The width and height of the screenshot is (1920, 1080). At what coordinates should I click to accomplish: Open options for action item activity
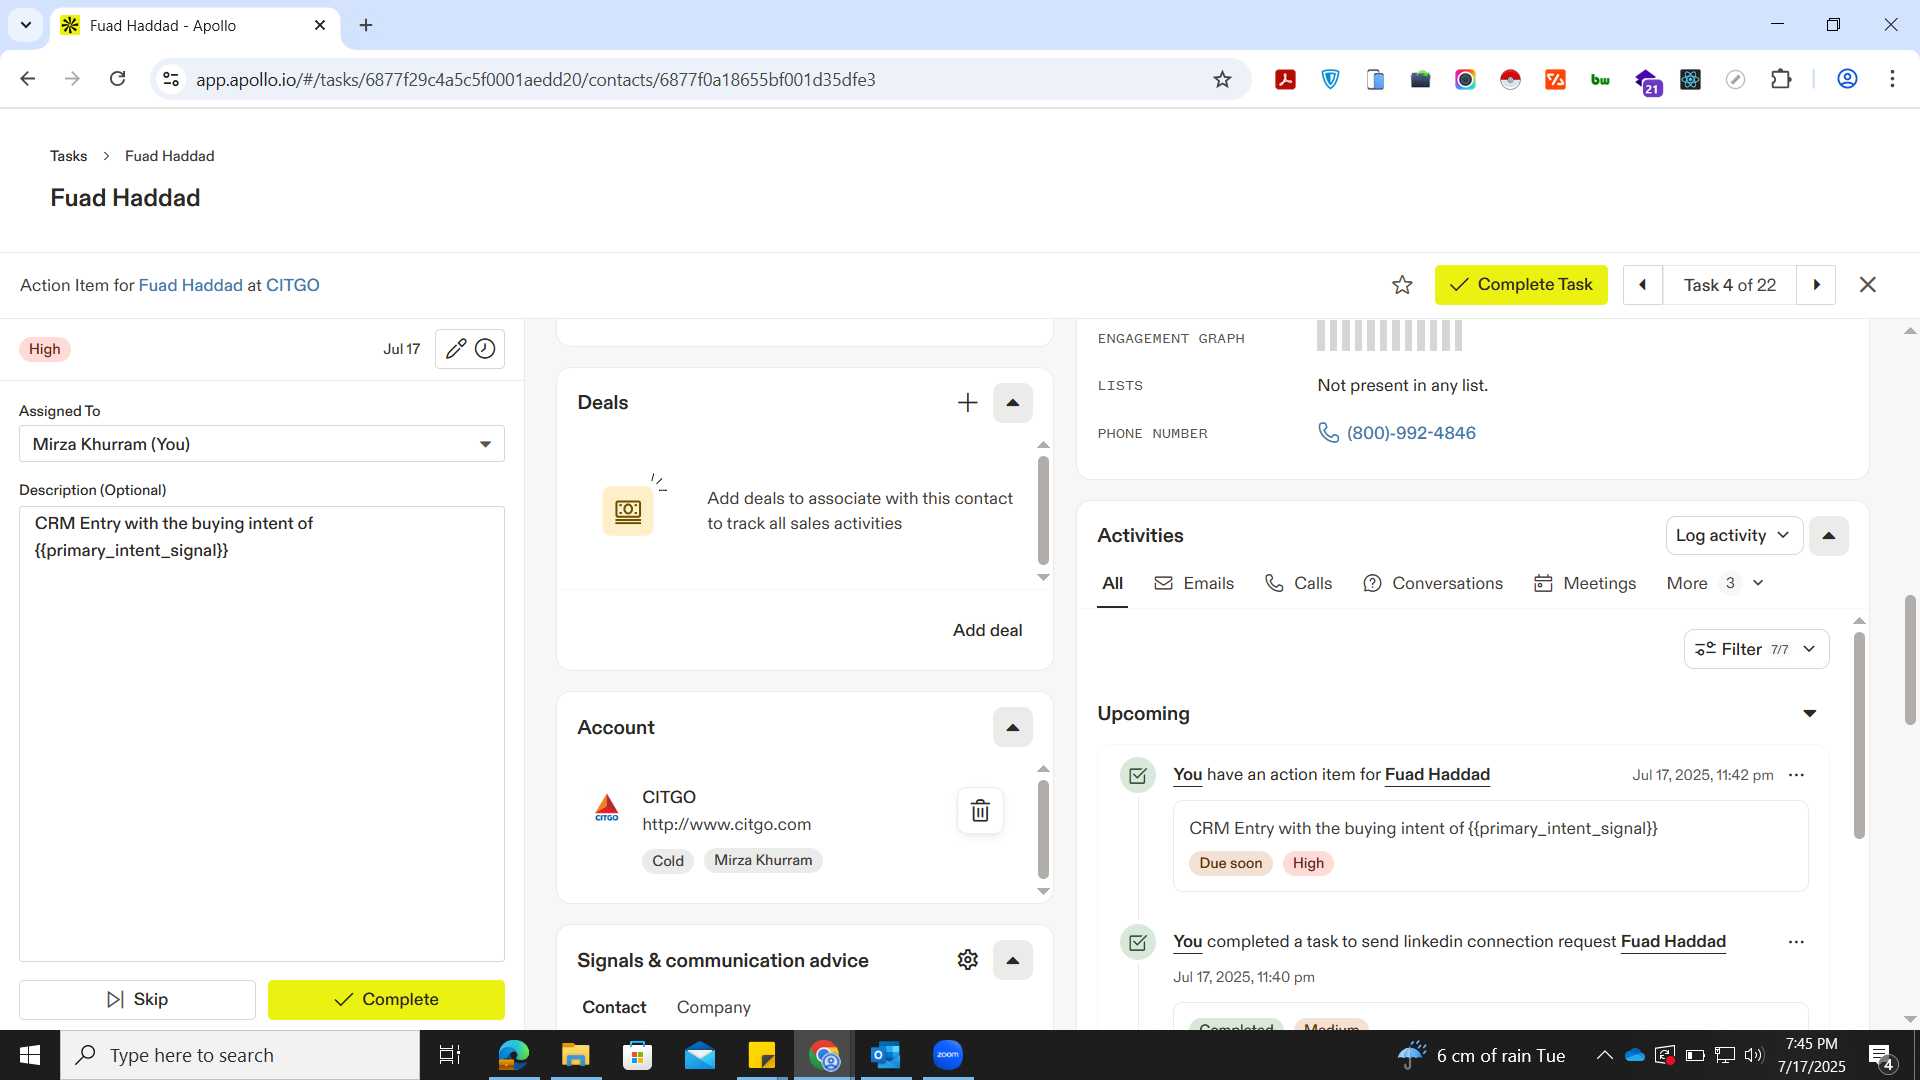coord(1796,775)
